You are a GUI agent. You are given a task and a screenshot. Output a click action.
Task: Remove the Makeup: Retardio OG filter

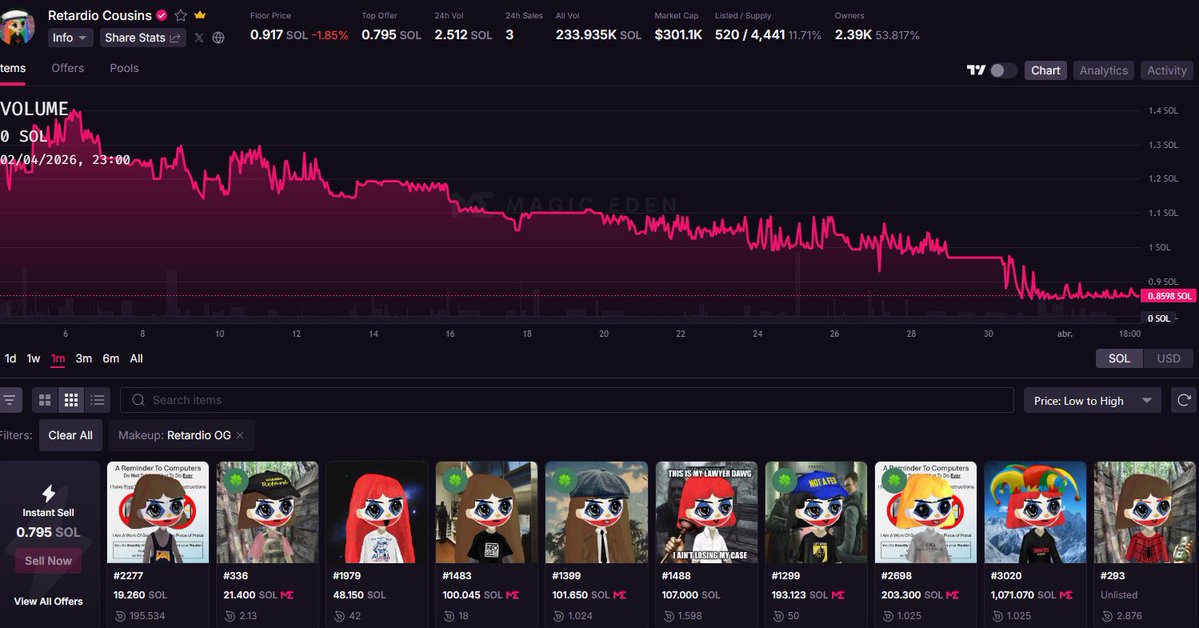point(240,435)
